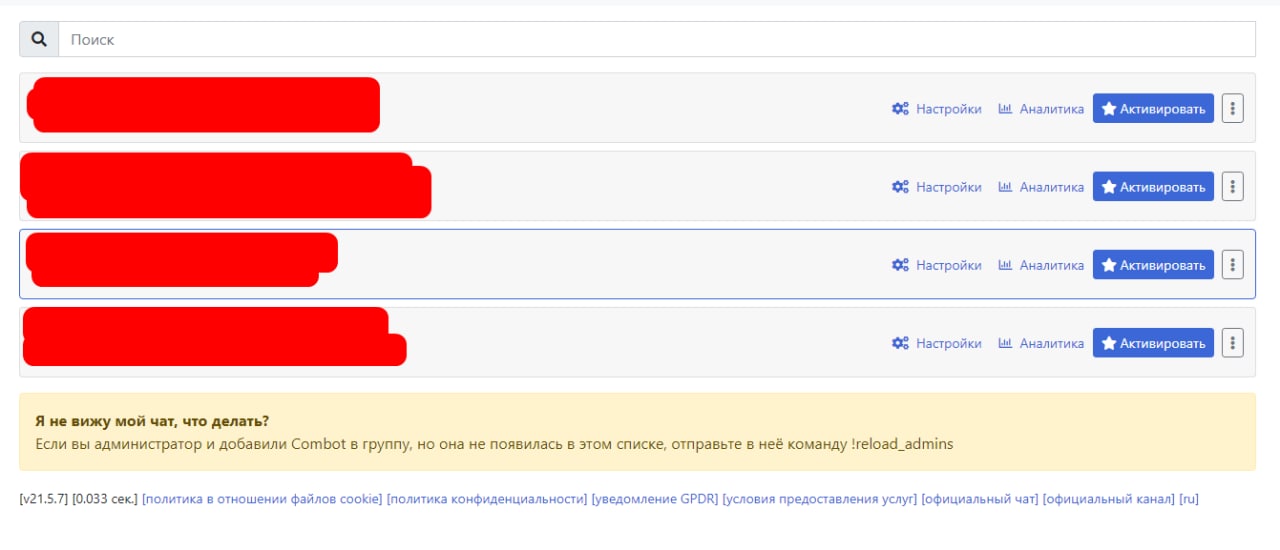Image resolution: width=1280 pixels, height=550 pixels.
Task: Click the magnifying glass search icon
Action: coord(39,40)
